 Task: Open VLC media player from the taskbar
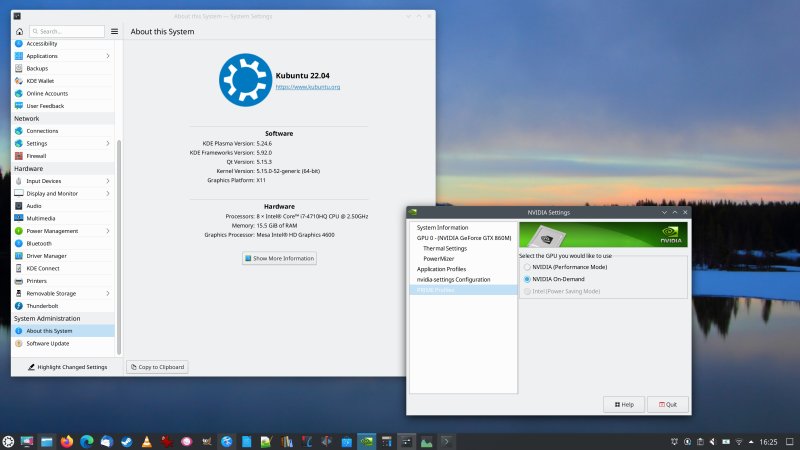pyautogui.click(x=147, y=441)
